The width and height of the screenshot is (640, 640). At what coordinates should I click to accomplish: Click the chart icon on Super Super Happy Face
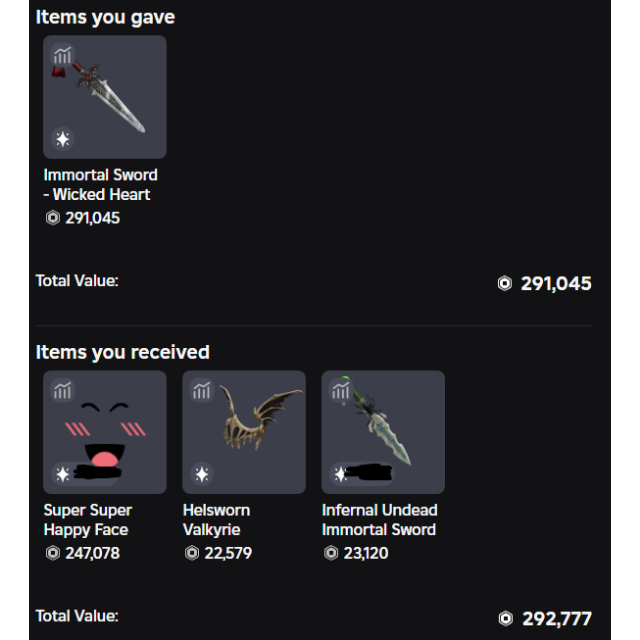pyautogui.click(x=63, y=390)
